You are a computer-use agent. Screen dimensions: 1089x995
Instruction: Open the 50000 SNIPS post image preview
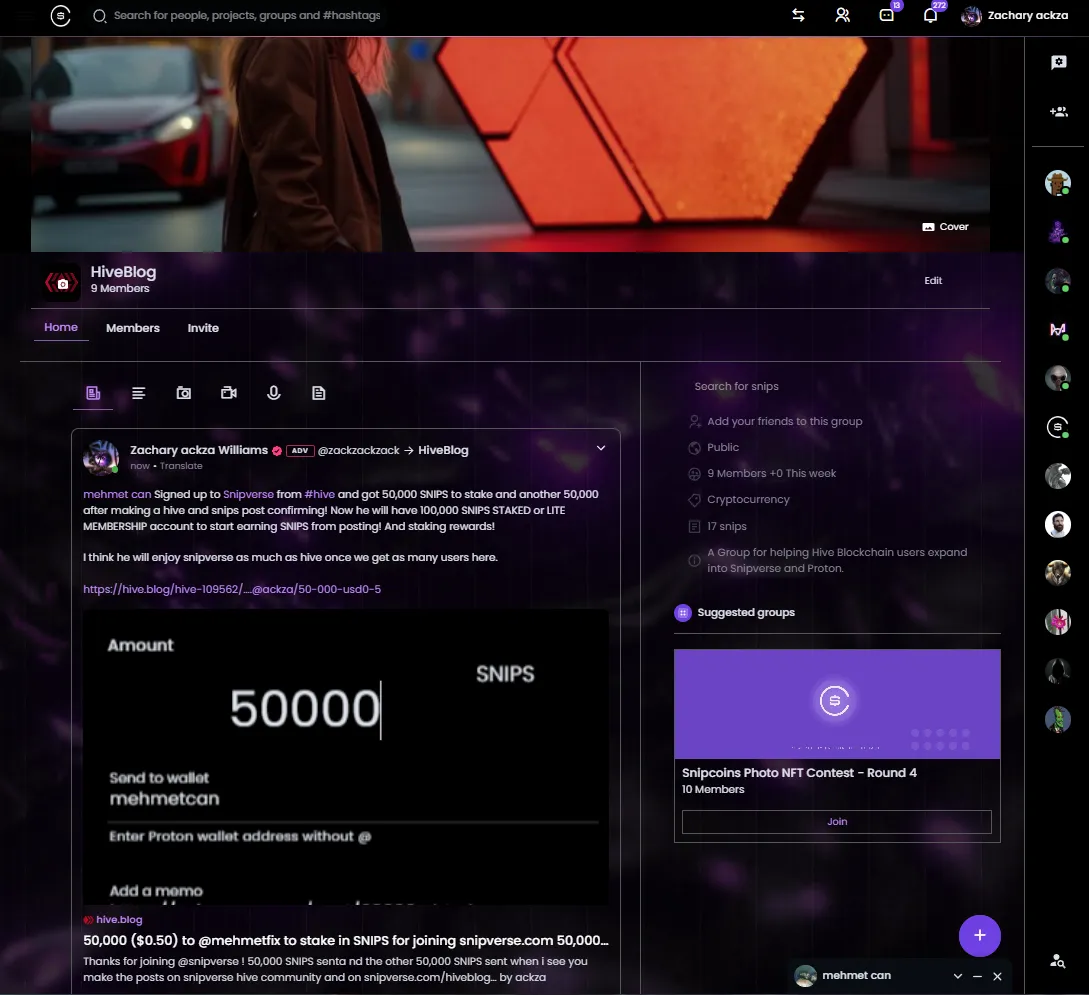[x=346, y=757]
